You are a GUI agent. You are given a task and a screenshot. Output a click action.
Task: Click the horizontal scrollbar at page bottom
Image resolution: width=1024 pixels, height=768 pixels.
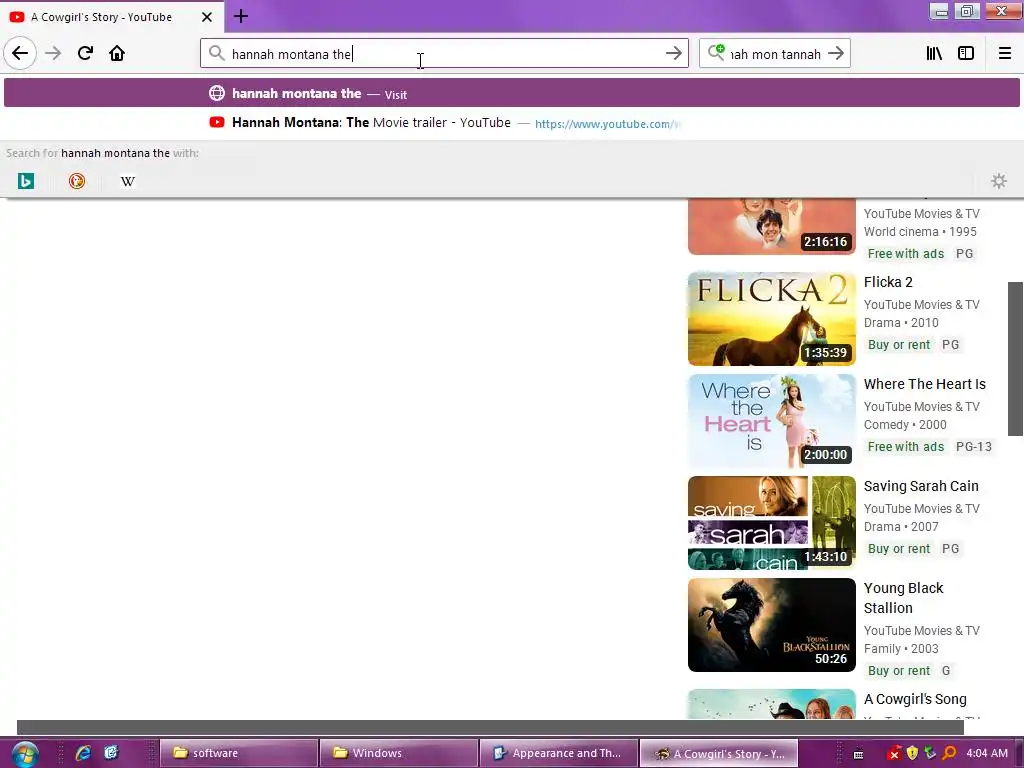[x=490, y=727]
